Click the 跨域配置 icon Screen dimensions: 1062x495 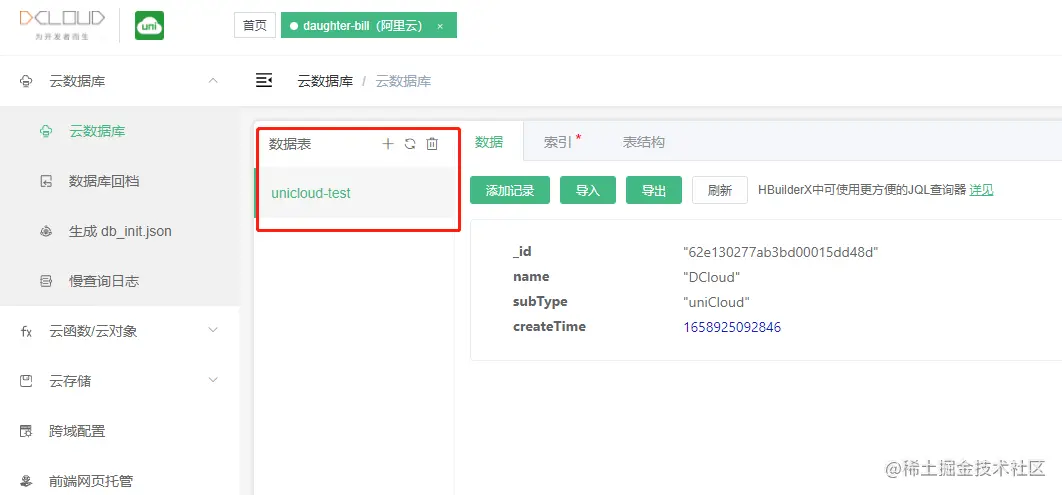point(26,431)
